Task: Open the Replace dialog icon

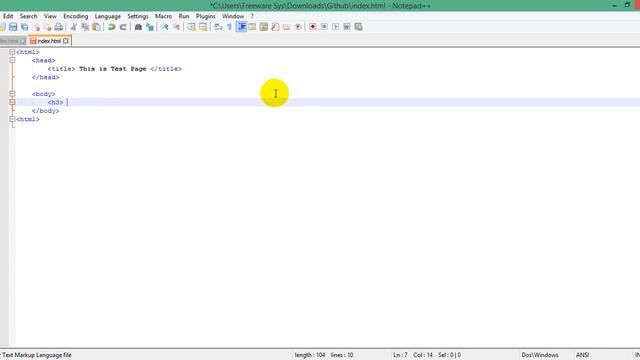Action: click(149, 27)
